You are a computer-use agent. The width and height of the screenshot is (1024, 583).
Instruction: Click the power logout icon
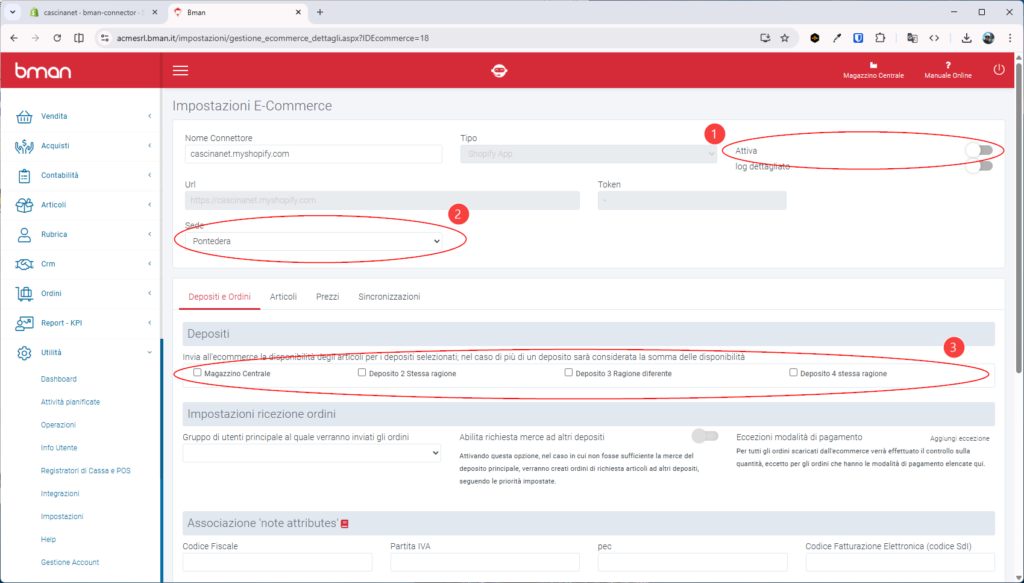pyautogui.click(x=998, y=70)
